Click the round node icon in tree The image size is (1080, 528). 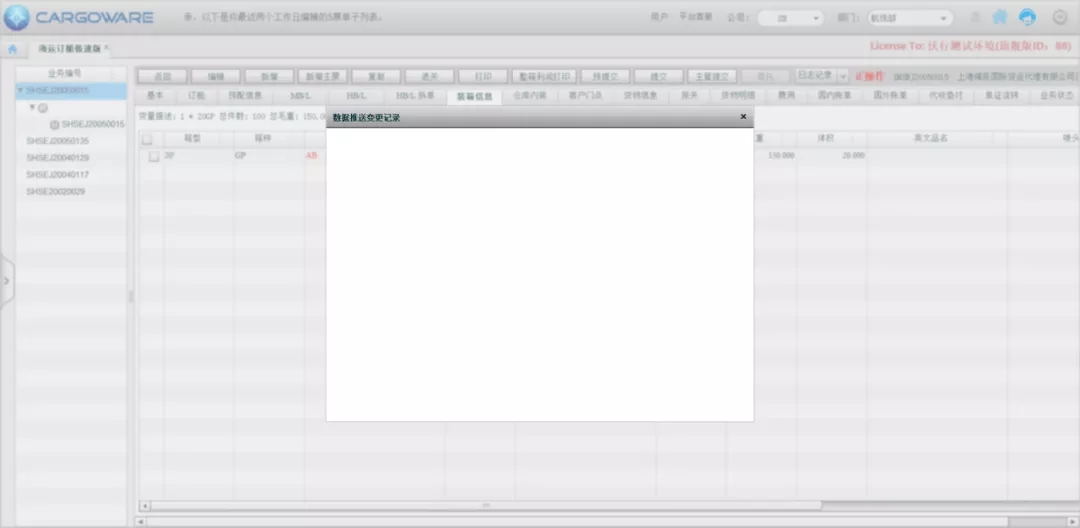coord(43,108)
